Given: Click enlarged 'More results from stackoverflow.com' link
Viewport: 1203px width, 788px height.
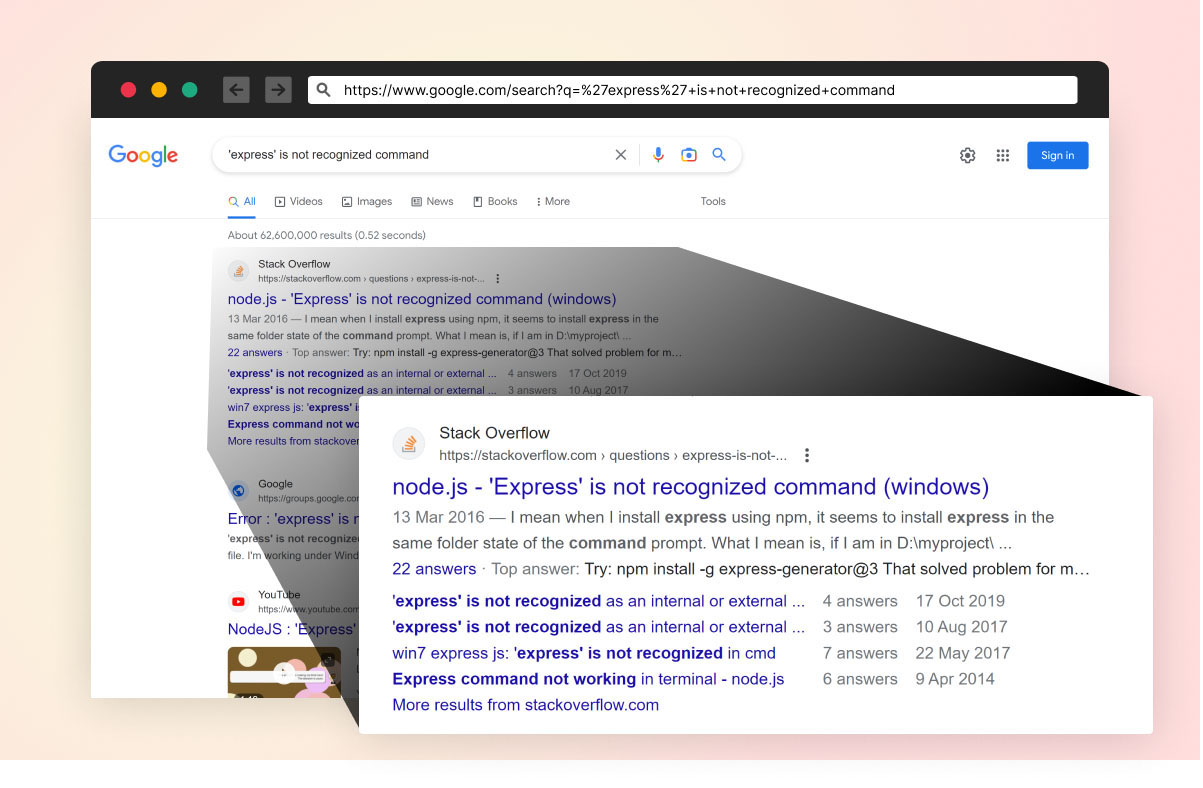Looking at the screenshot, I should pyautogui.click(x=526, y=705).
